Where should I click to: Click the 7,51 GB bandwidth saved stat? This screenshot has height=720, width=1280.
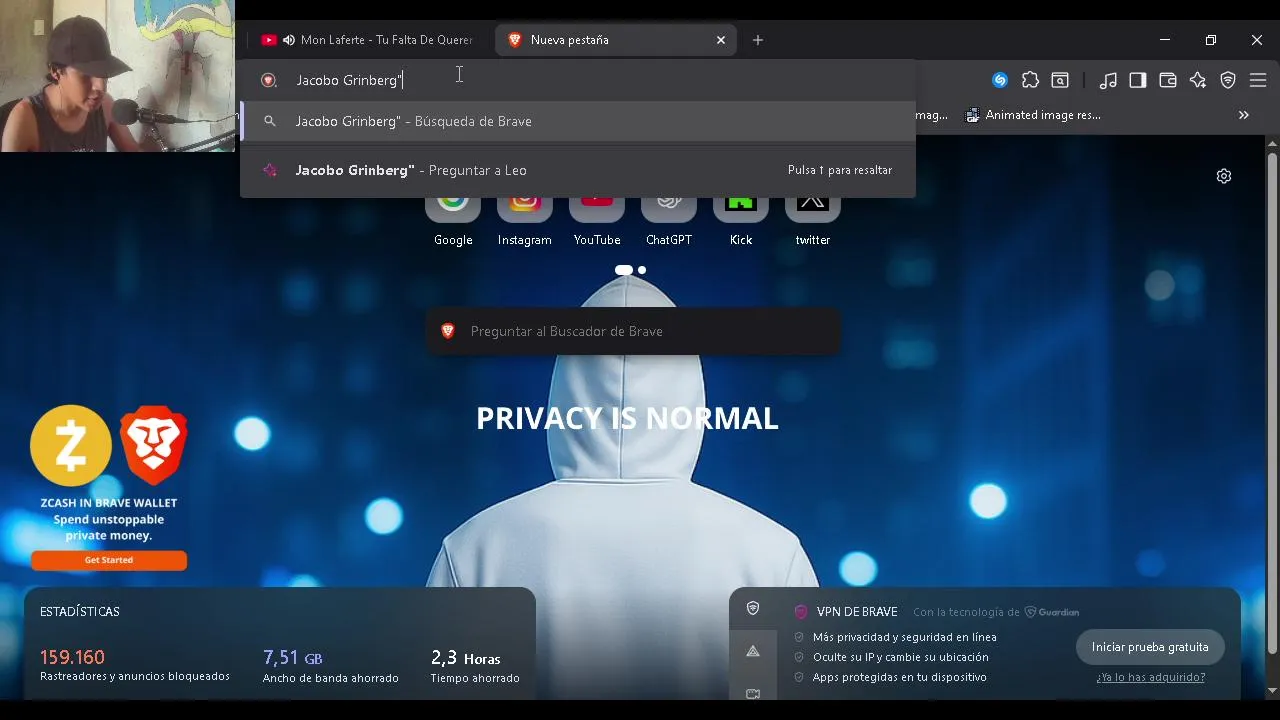point(330,666)
